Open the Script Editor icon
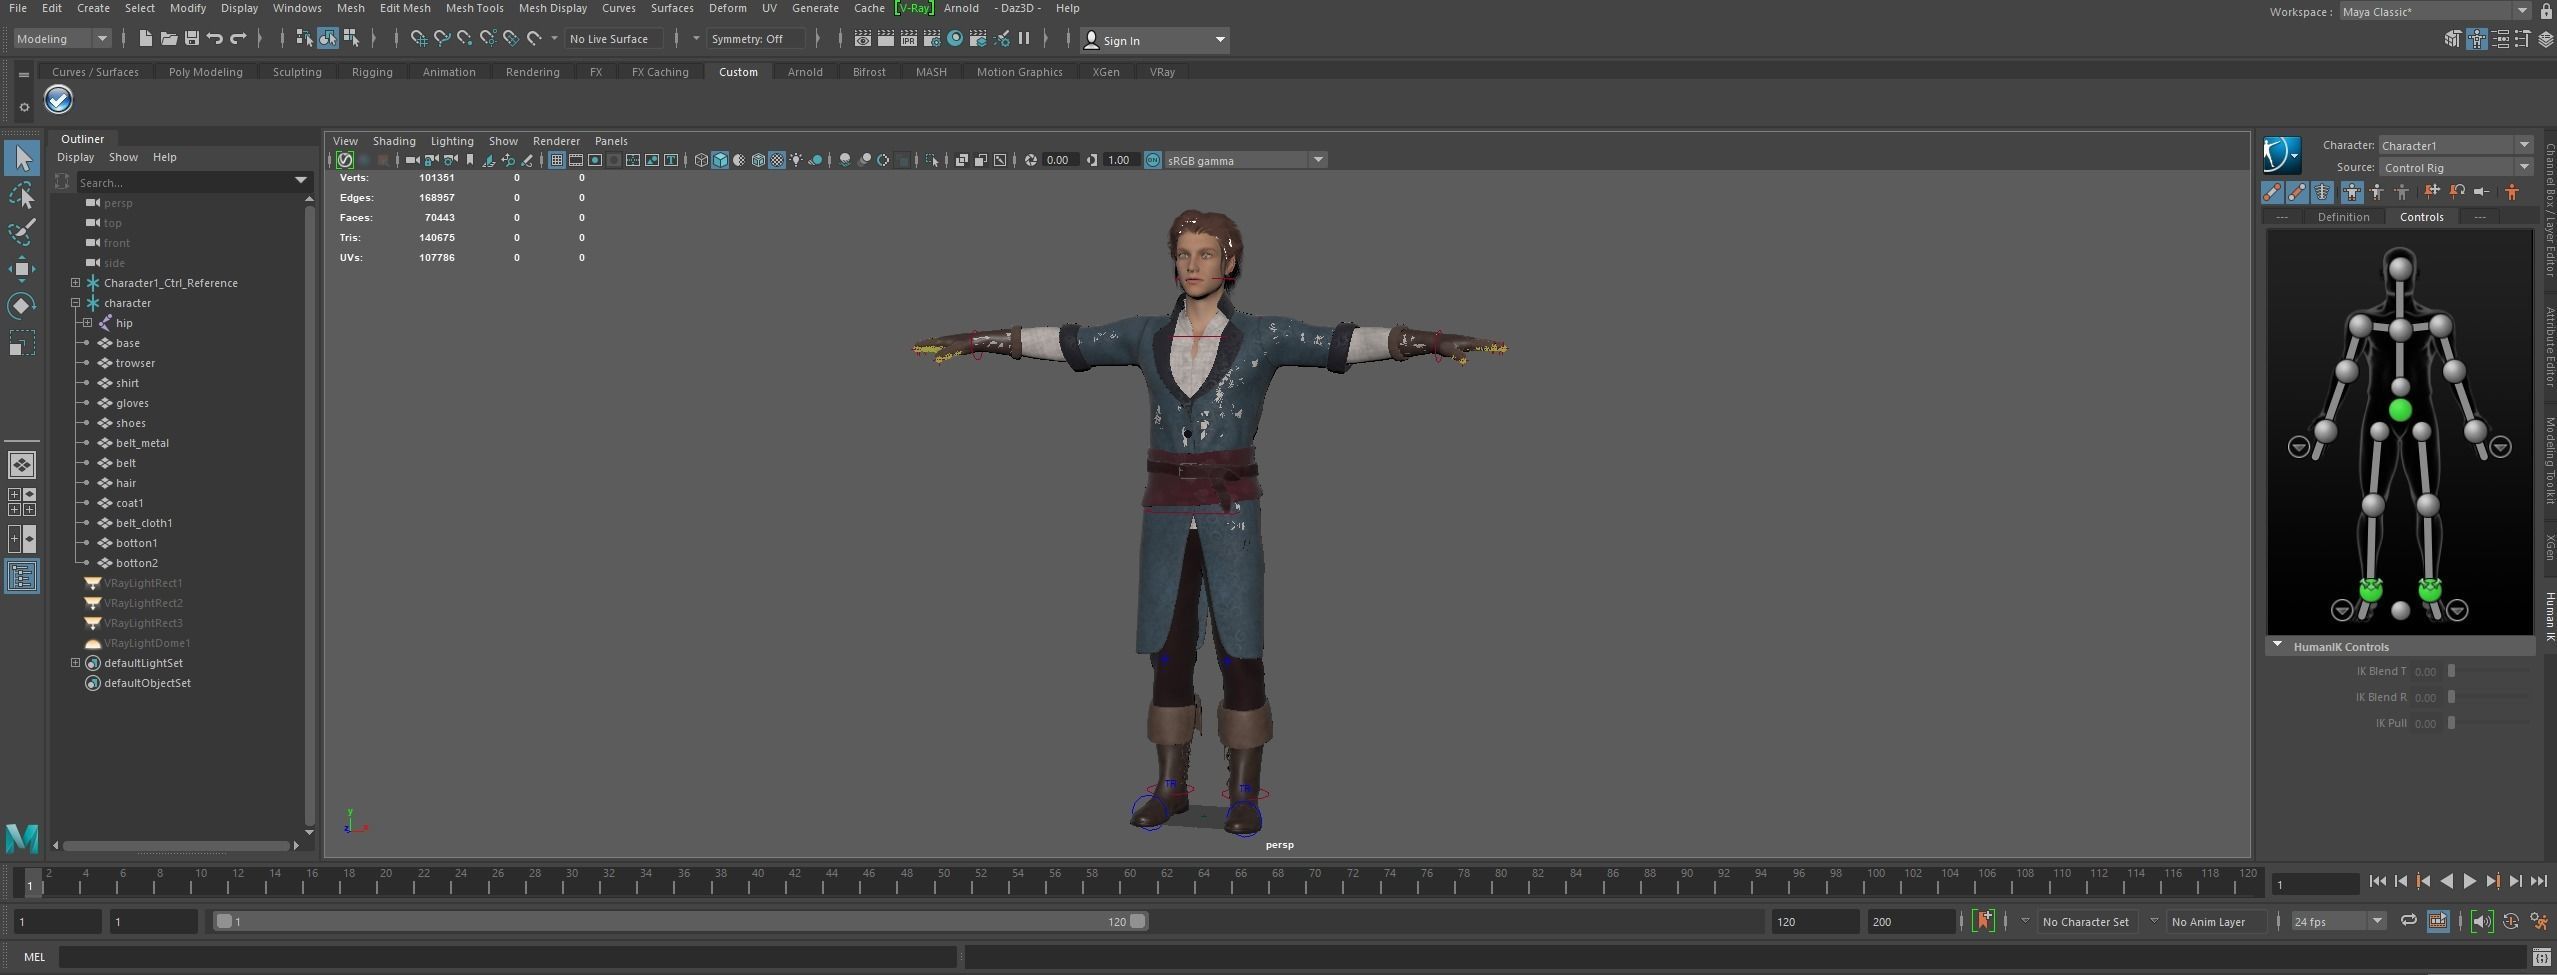 (x=2541, y=957)
